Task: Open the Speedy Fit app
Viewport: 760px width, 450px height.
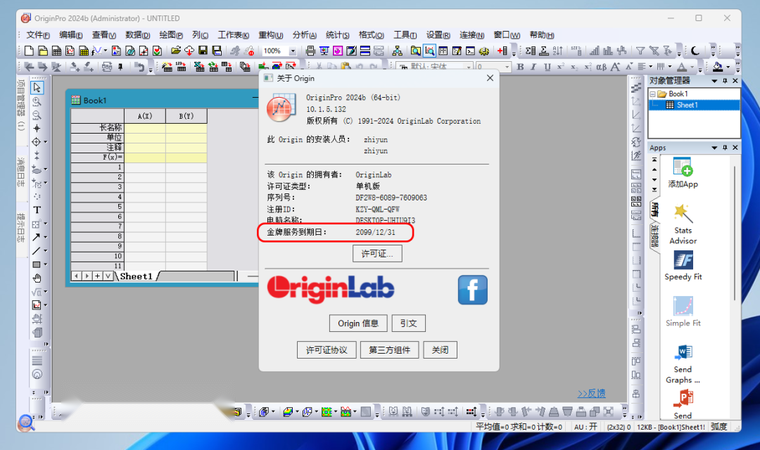Action: click(x=683, y=266)
